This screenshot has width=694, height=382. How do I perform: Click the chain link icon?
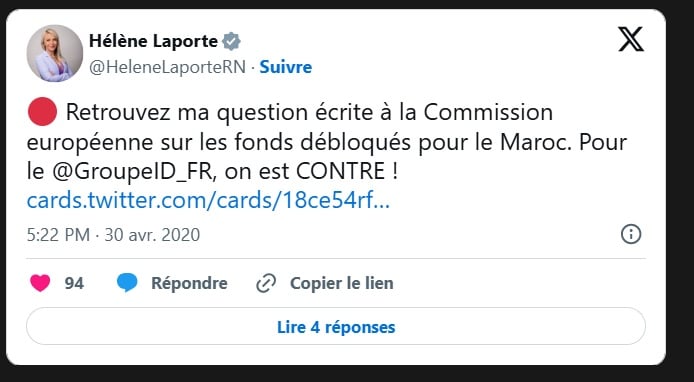coord(266,283)
